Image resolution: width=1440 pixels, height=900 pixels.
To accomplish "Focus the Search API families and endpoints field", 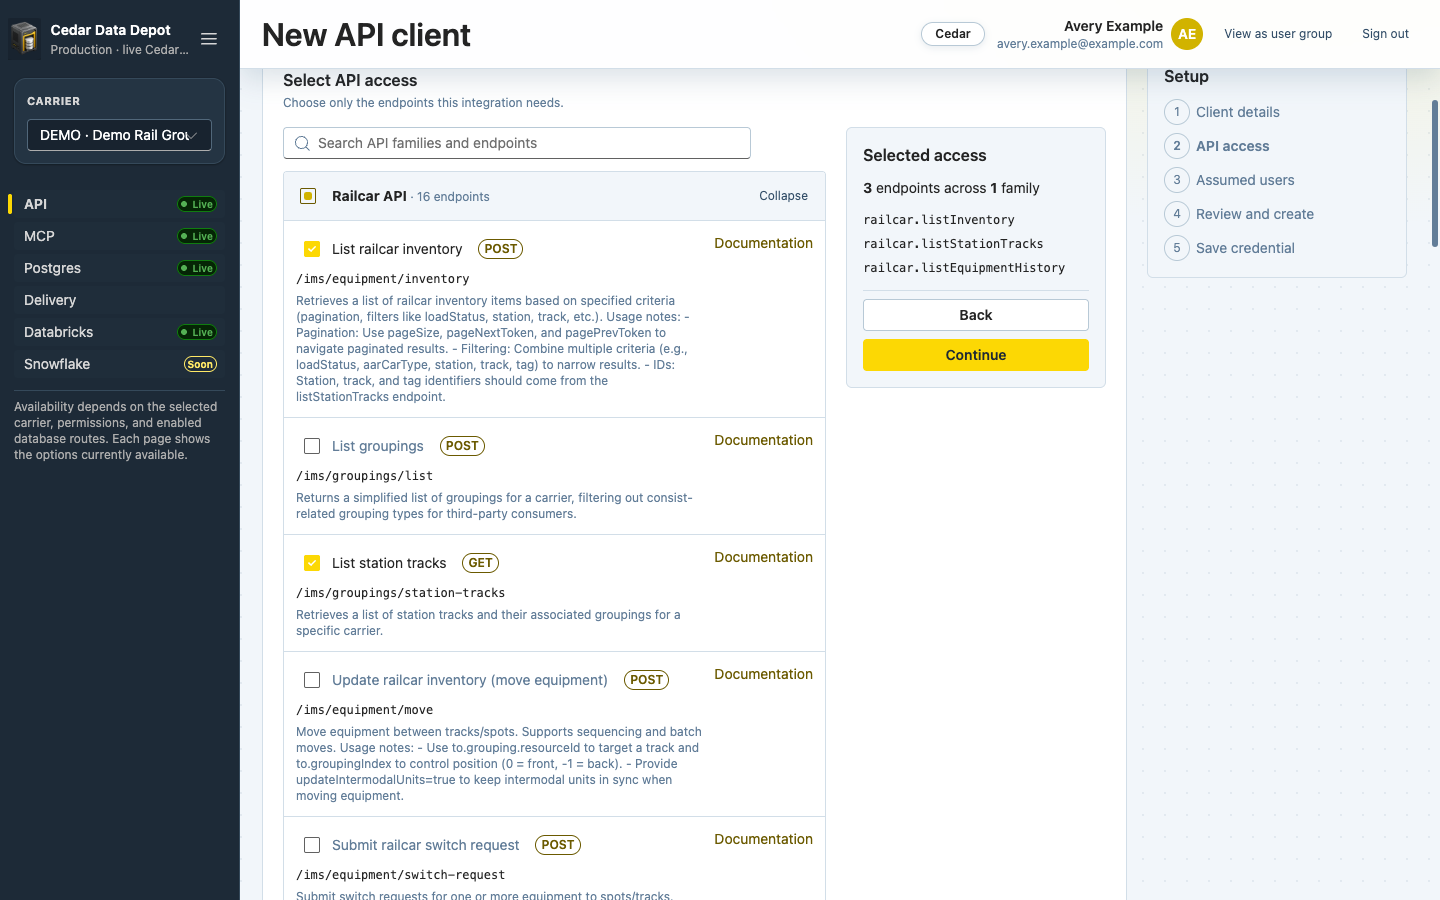I will click(x=517, y=143).
